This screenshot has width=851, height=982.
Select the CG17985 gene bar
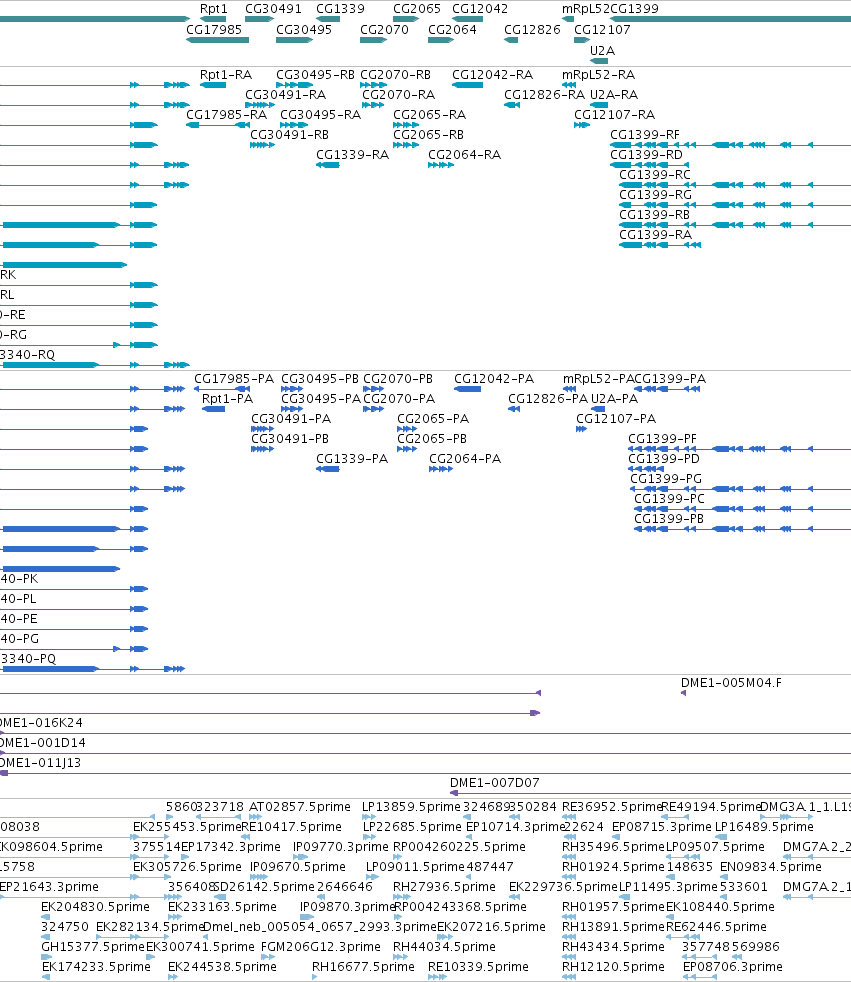pyautogui.click(x=217, y=40)
